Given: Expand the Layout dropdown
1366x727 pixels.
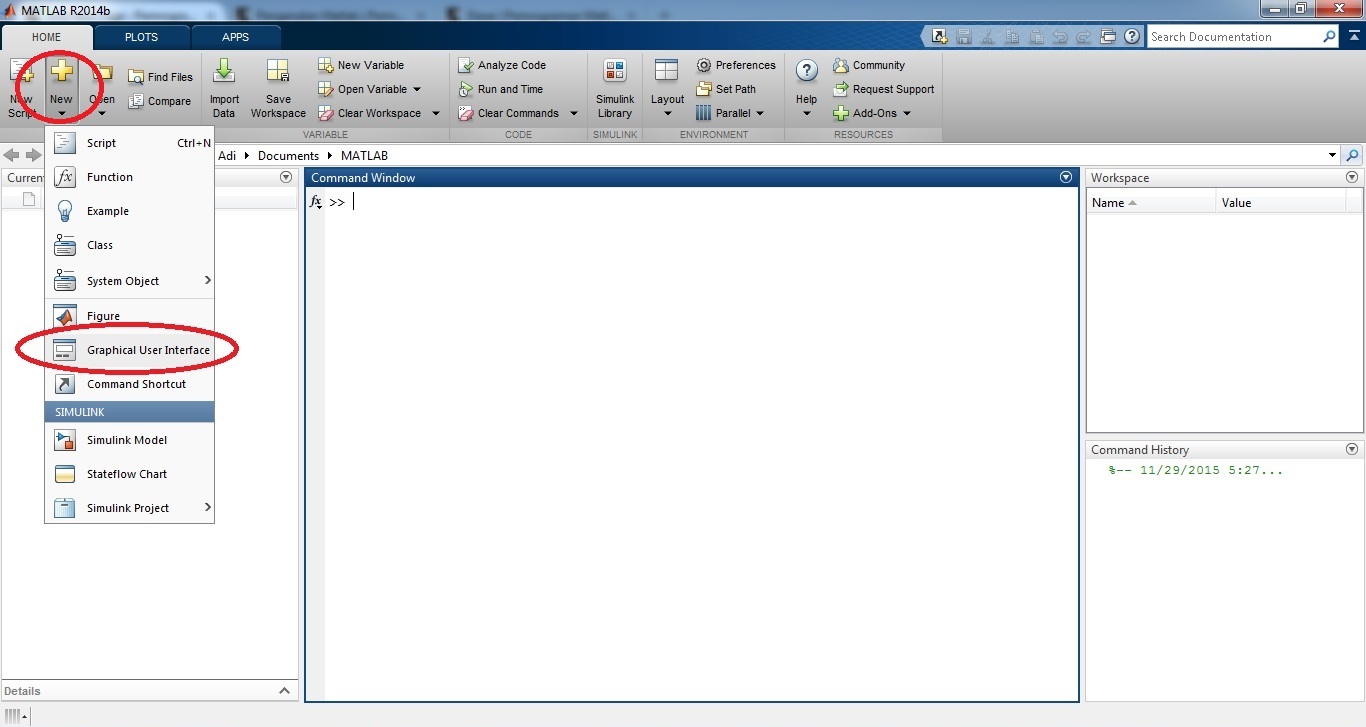Looking at the screenshot, I should point(667,113).
